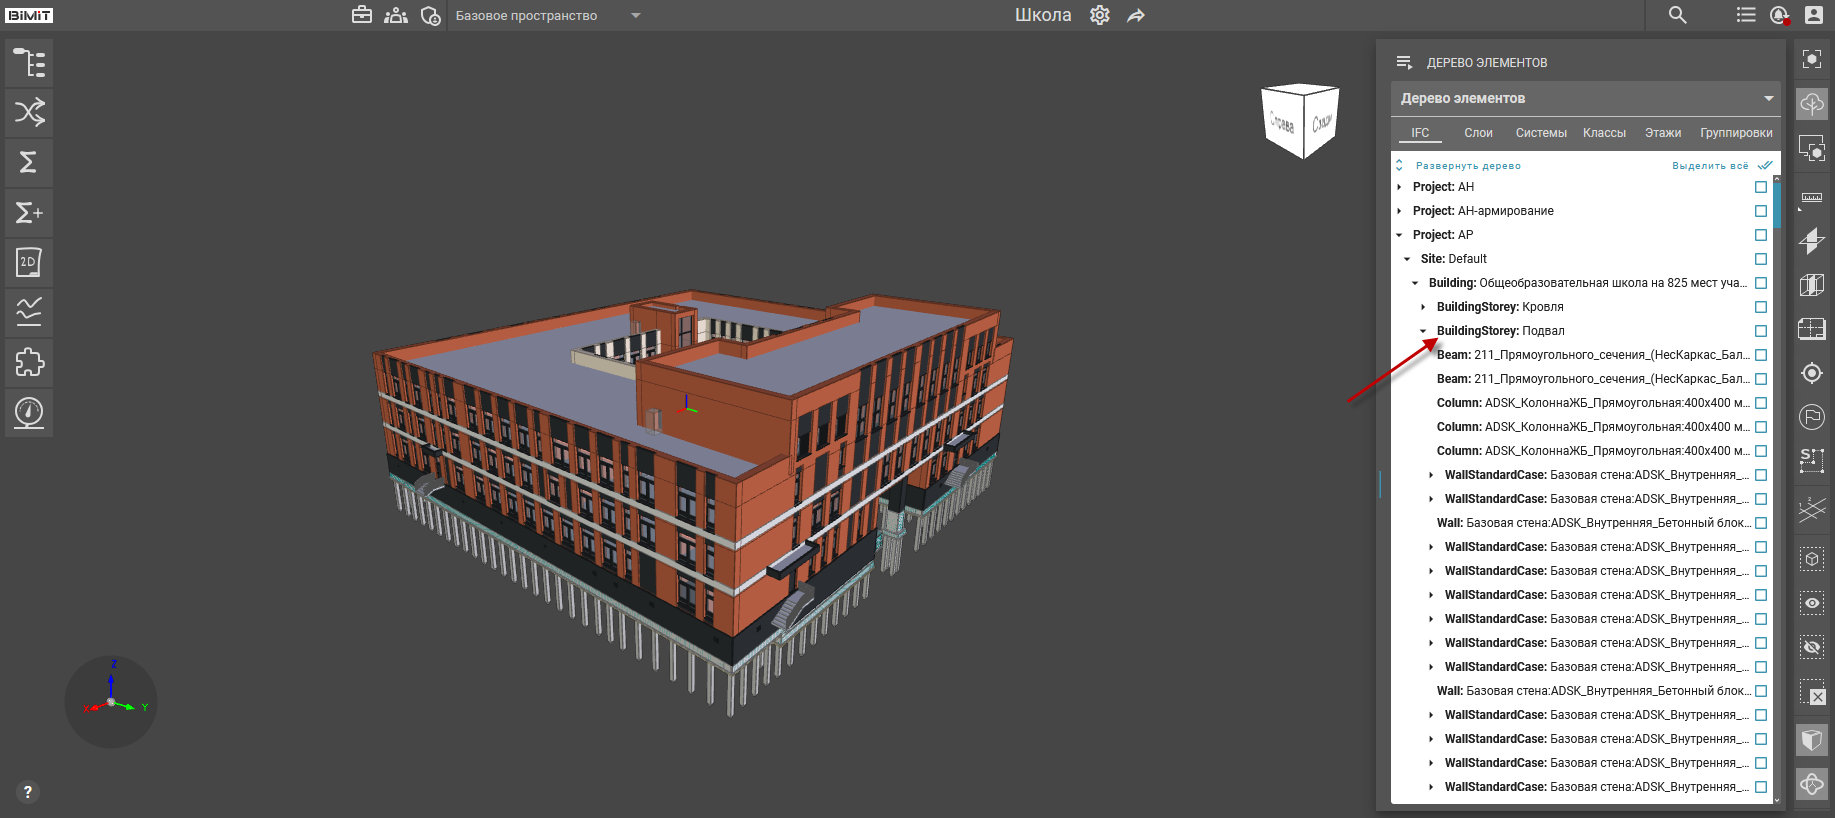1835x818 pixels.
Task: Click the shuffle/collisions icon in left sidebar
Action: tap(29, 112)
